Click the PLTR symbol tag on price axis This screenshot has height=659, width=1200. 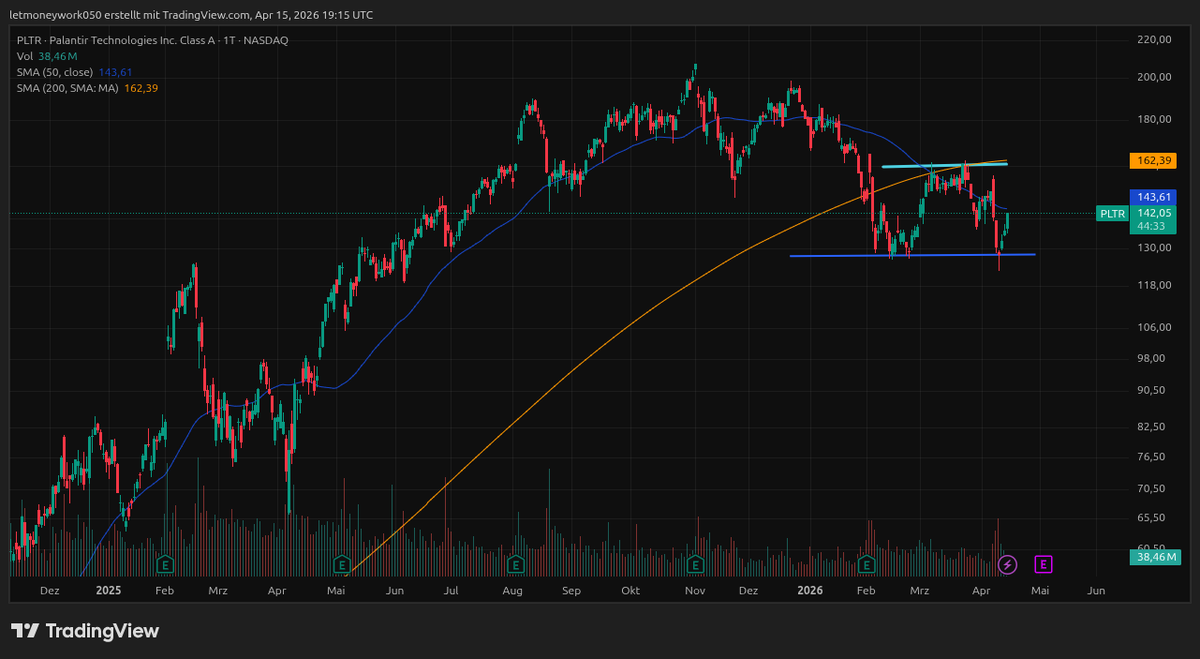[x=1111, y=213]
